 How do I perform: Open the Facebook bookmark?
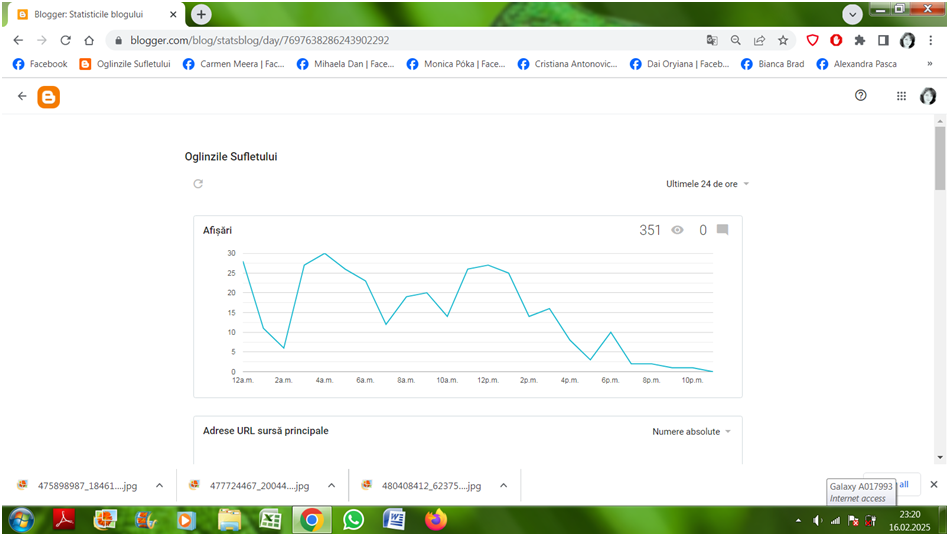click(x=40, y=64)
